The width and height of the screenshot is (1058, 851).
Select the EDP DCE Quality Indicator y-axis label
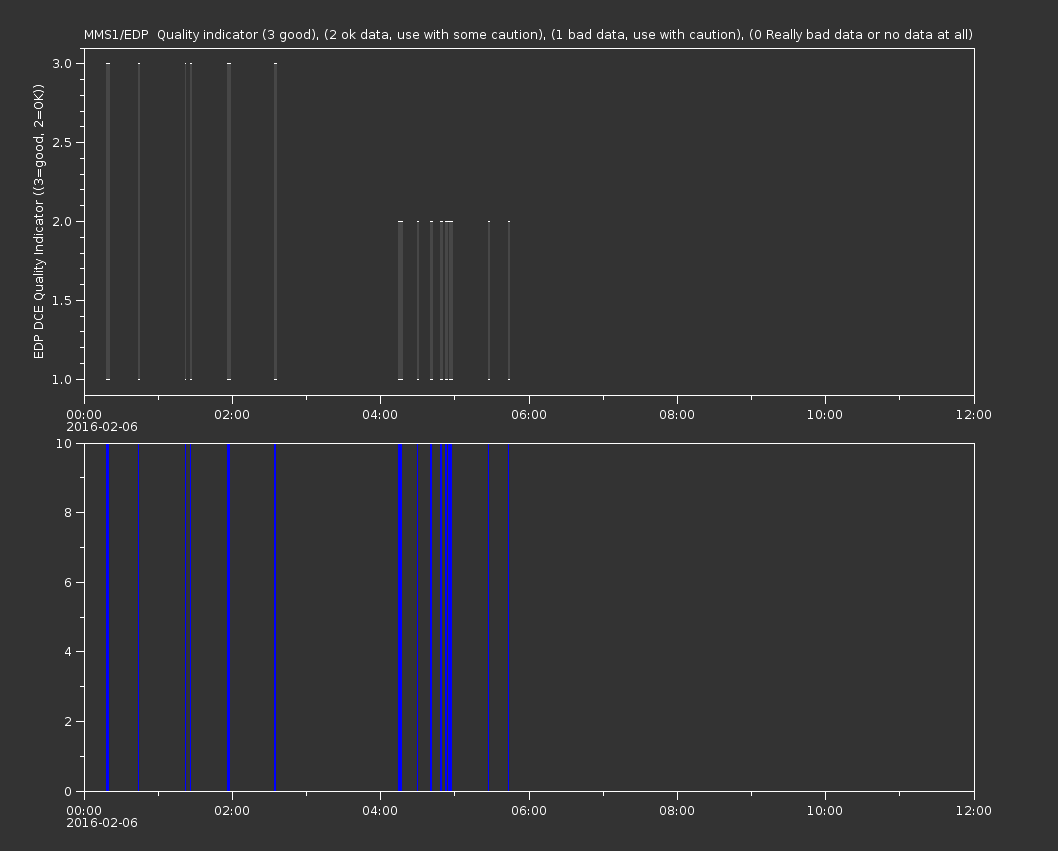pyautogui.click(x=39, y=221)
